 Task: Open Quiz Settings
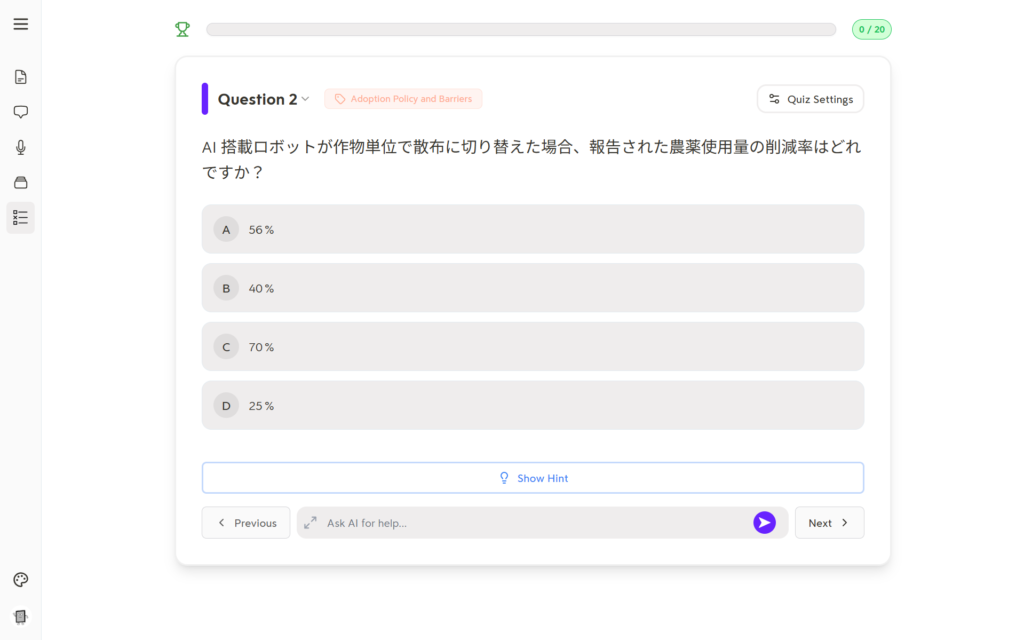click(810, 99)
